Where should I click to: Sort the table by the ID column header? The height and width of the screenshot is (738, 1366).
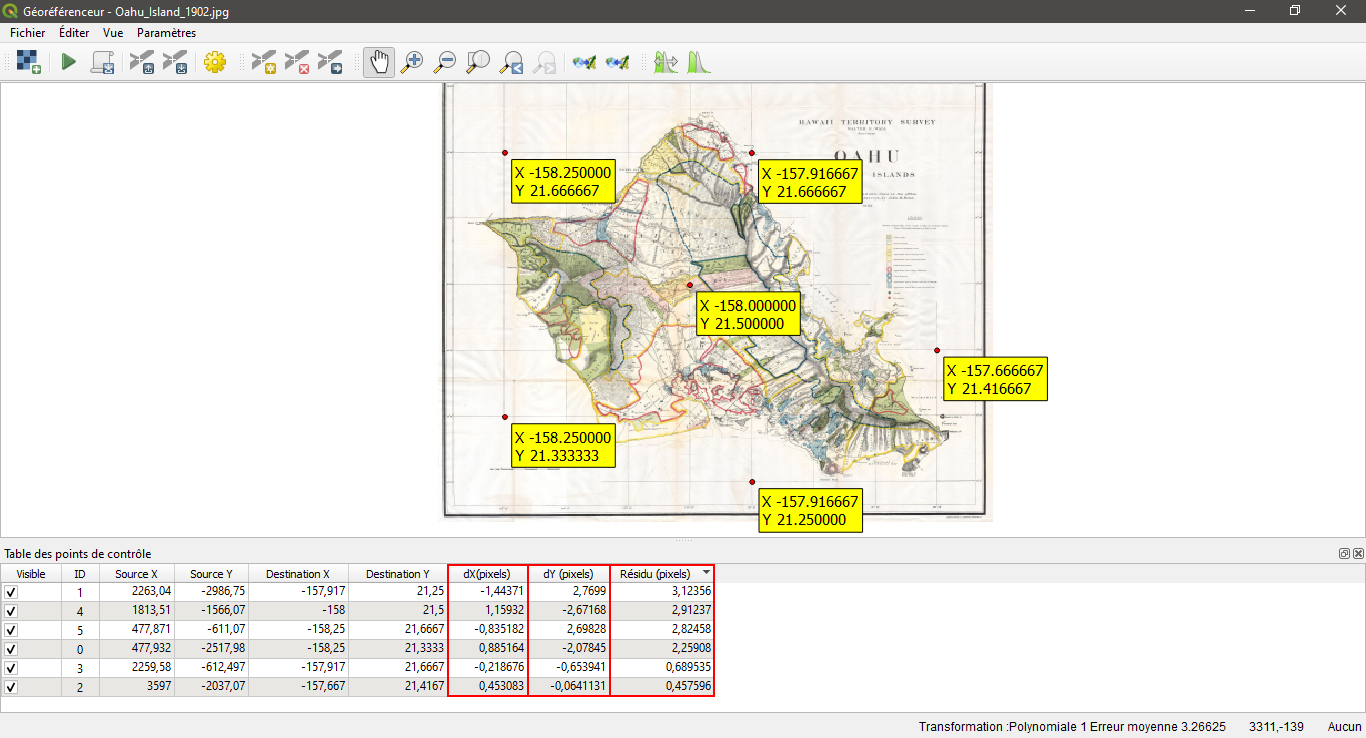(80, 574)
